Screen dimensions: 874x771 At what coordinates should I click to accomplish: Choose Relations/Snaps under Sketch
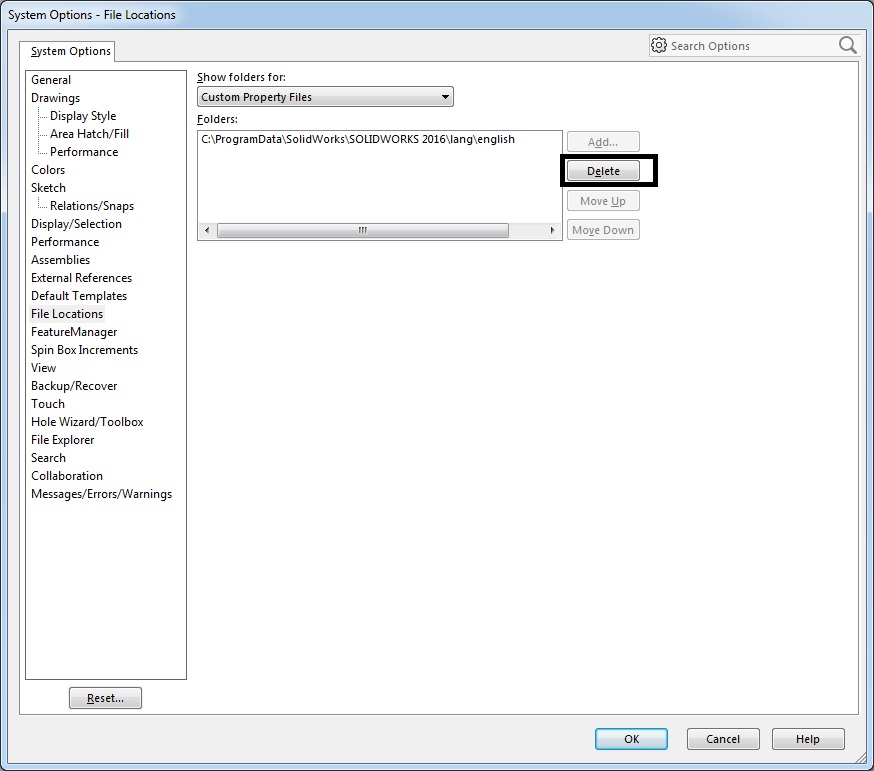92,206
